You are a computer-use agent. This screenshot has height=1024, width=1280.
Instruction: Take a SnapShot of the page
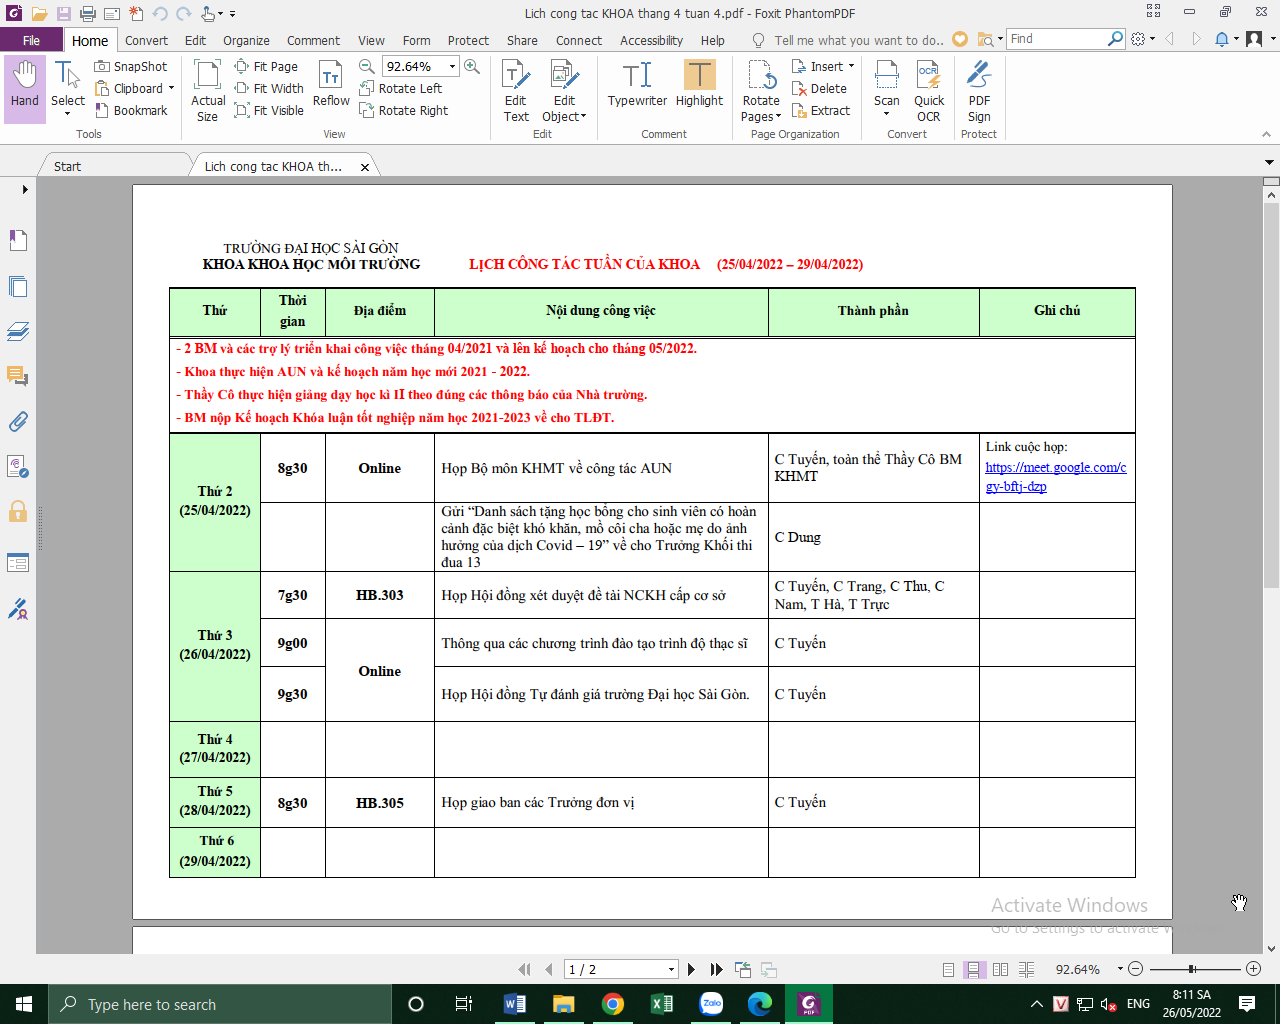(131, 66)
